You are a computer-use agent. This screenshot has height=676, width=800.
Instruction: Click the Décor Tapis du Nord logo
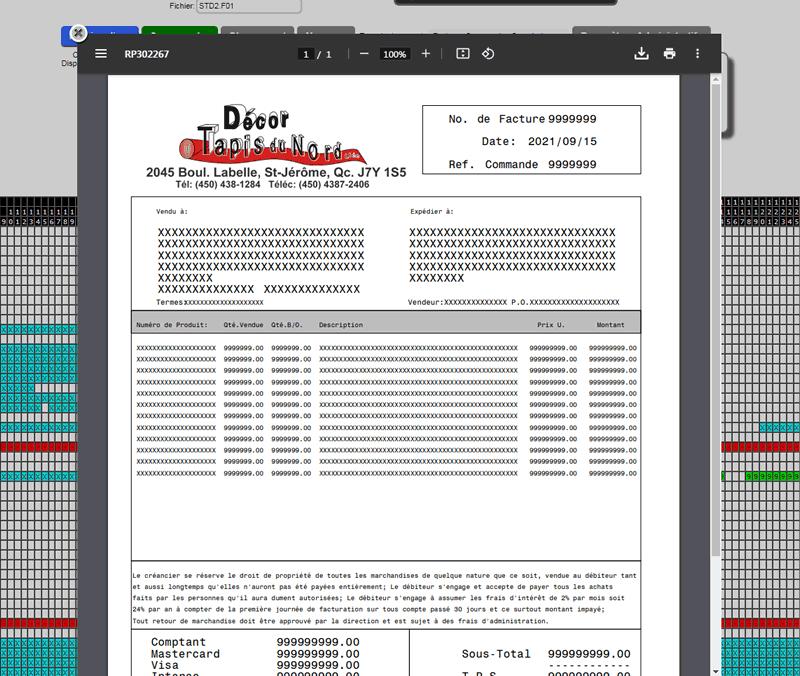click(273, 134)
